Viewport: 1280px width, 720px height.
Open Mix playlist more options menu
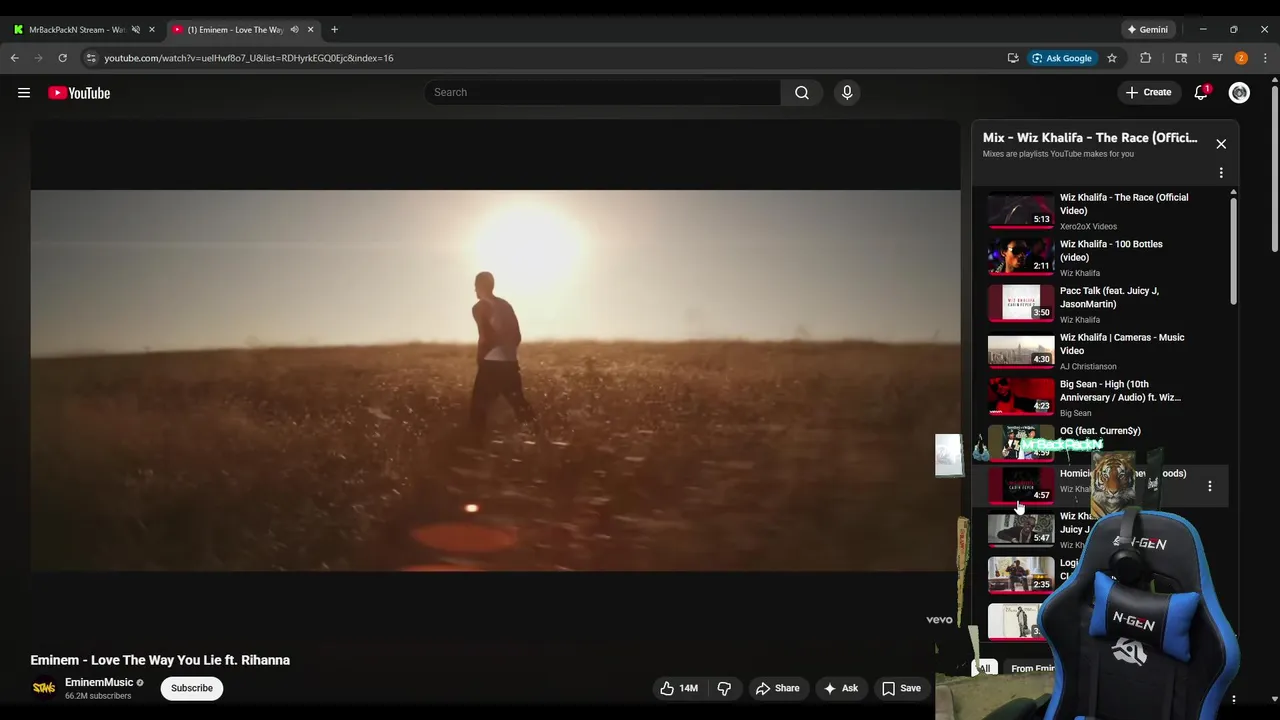pos(1221,173)
